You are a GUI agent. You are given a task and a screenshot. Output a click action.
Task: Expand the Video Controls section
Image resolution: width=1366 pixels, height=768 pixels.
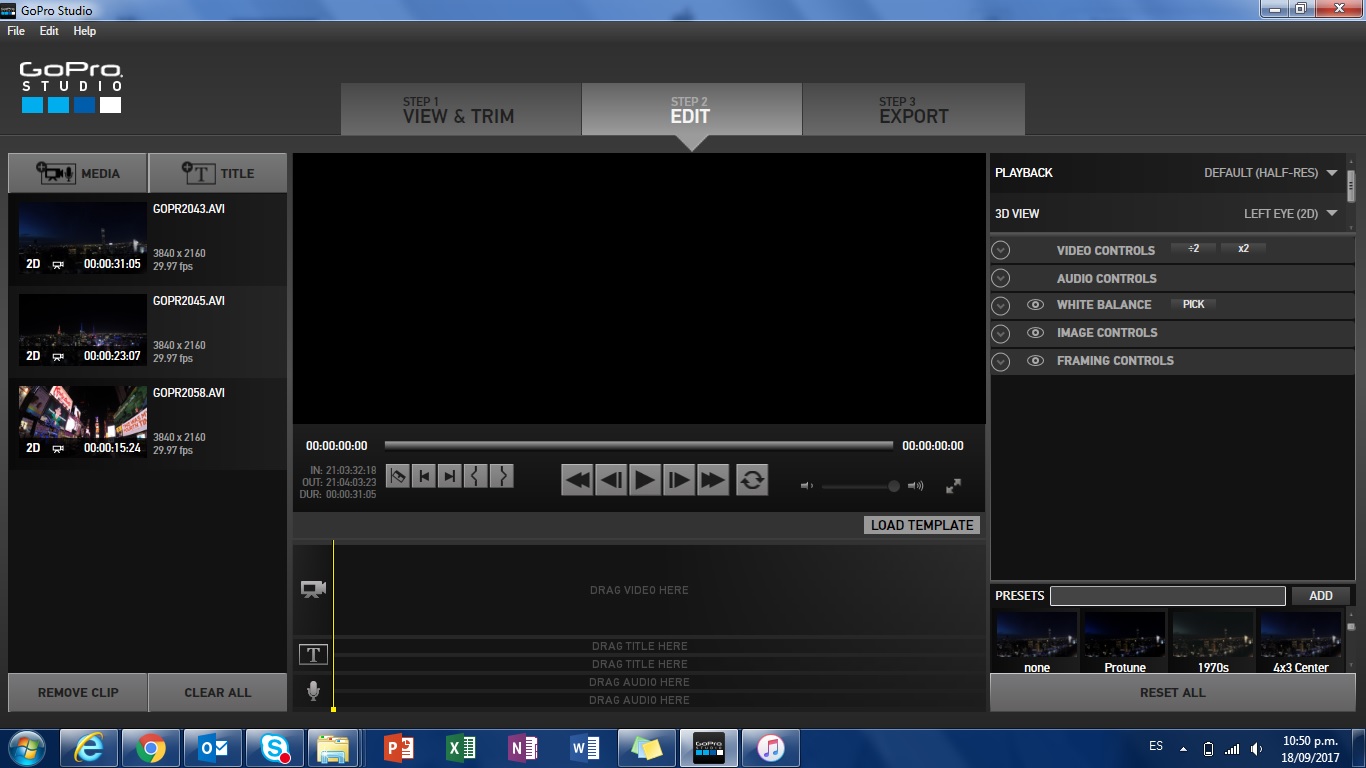click(x=1000, y=250)
